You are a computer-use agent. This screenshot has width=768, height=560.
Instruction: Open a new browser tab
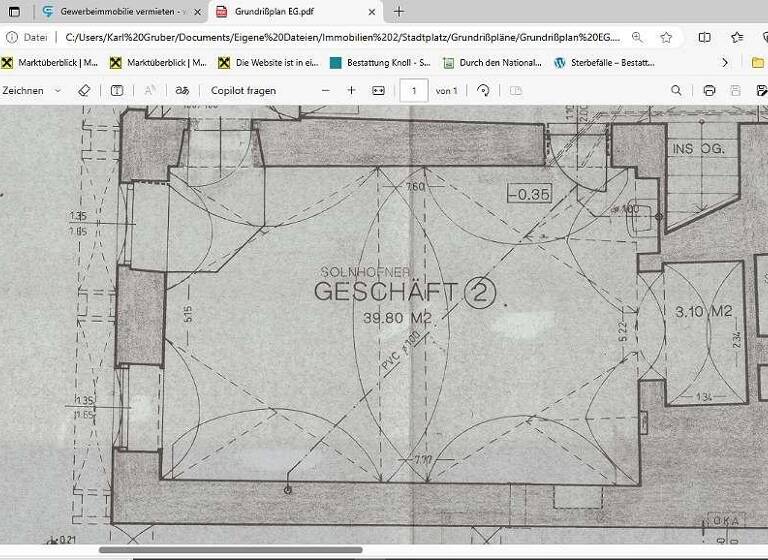pyautogui.click(x=399, y=12)
